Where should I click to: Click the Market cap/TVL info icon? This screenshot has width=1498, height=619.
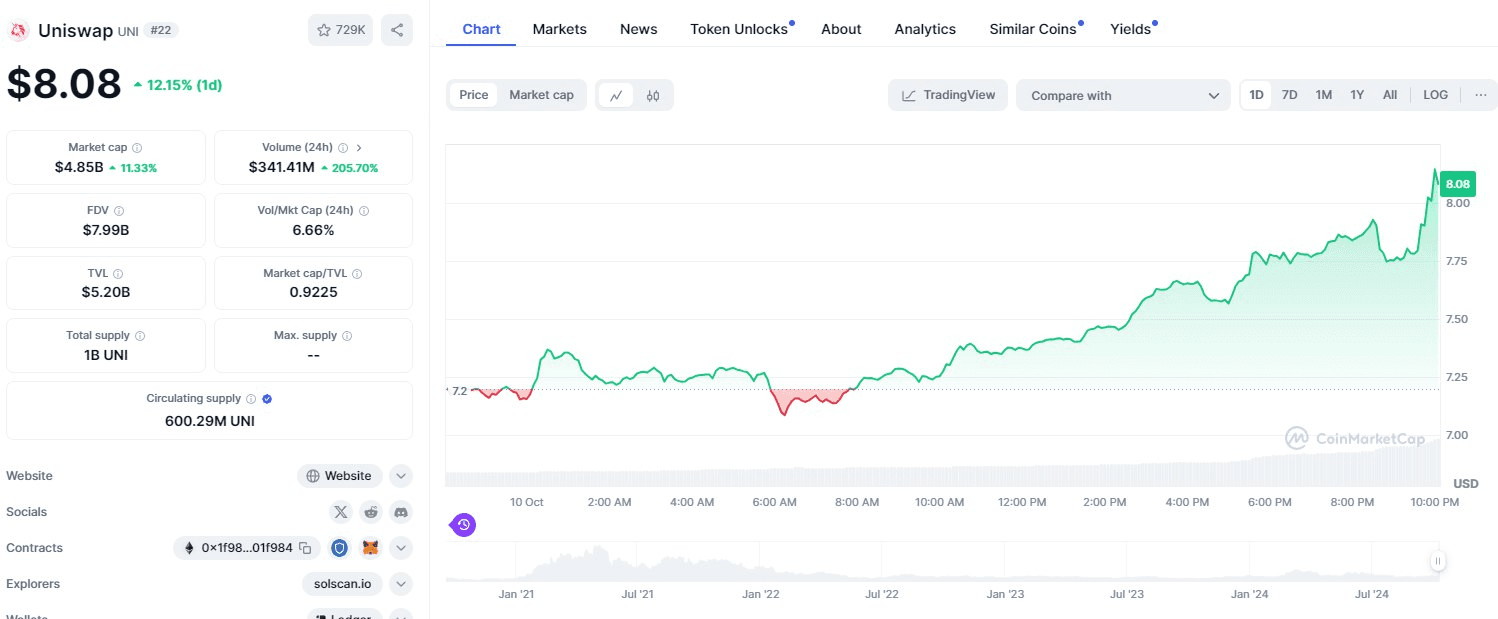point(357,274)
